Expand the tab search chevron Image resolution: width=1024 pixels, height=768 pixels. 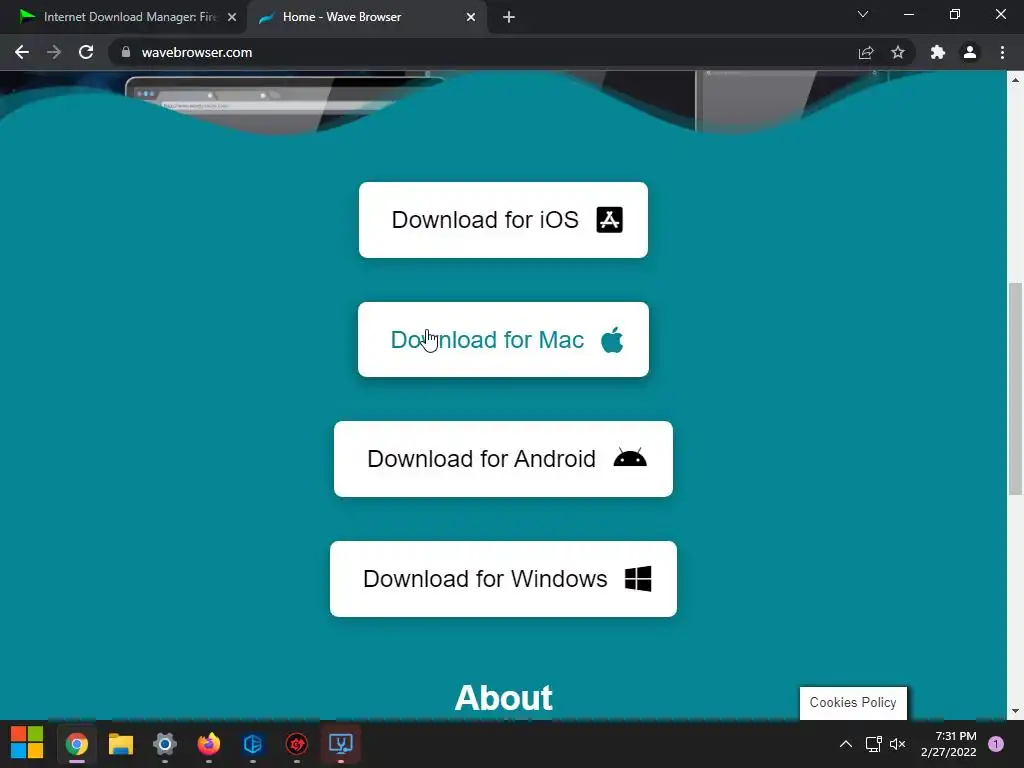click(863, 14)
